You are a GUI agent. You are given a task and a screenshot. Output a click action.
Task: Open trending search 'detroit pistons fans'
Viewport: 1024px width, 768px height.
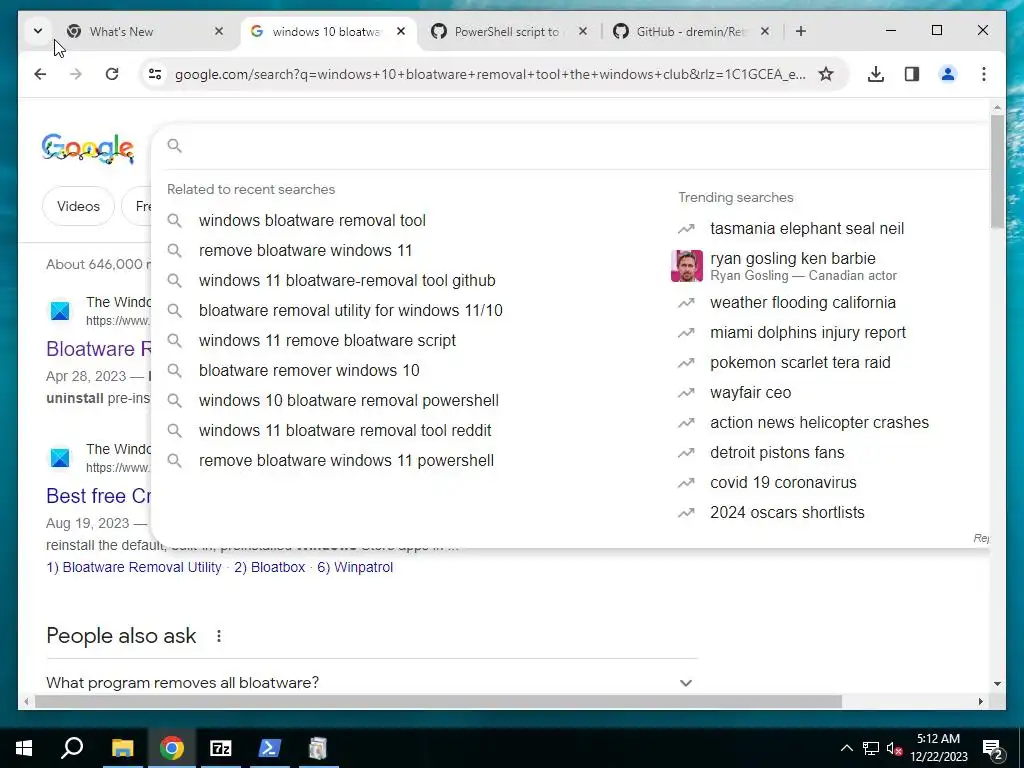point(777,453)
